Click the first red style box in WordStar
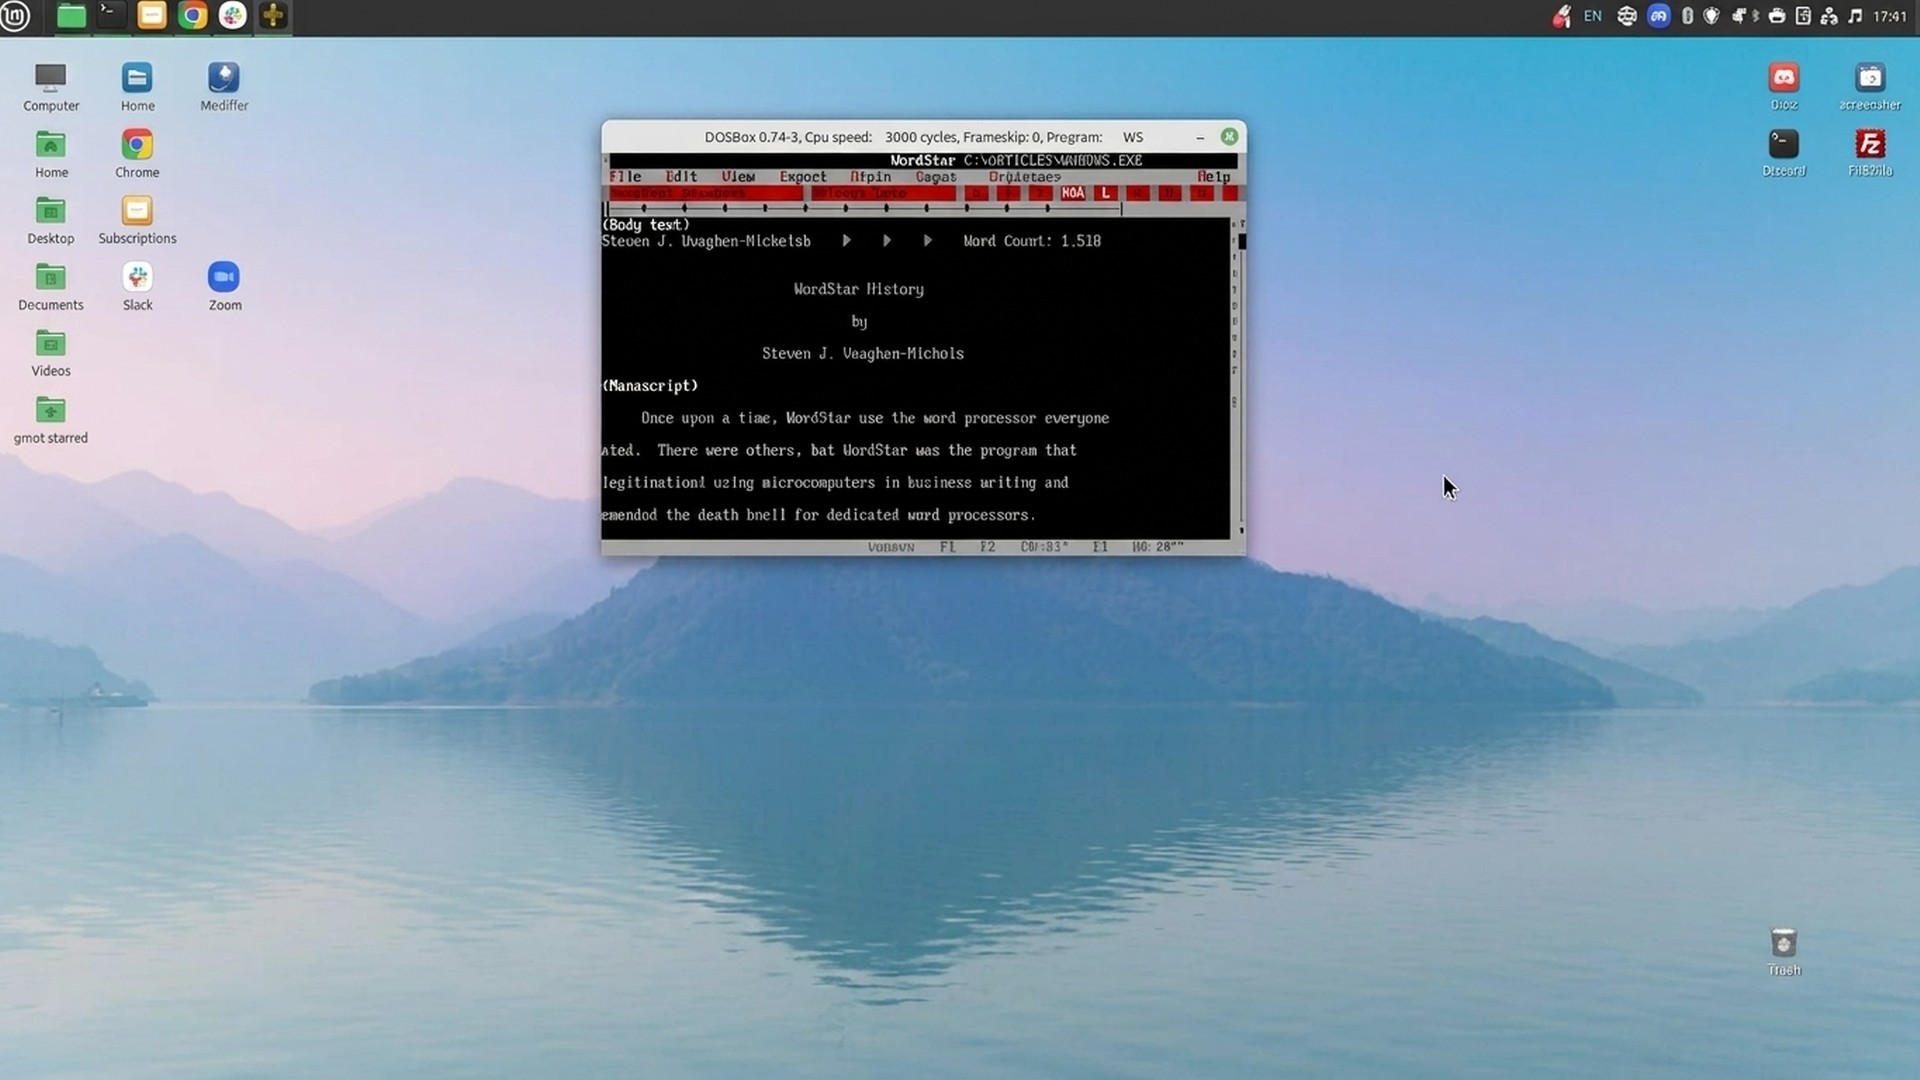The height and width of the screenshot is (1080, 1920). (x=705, y=193)
